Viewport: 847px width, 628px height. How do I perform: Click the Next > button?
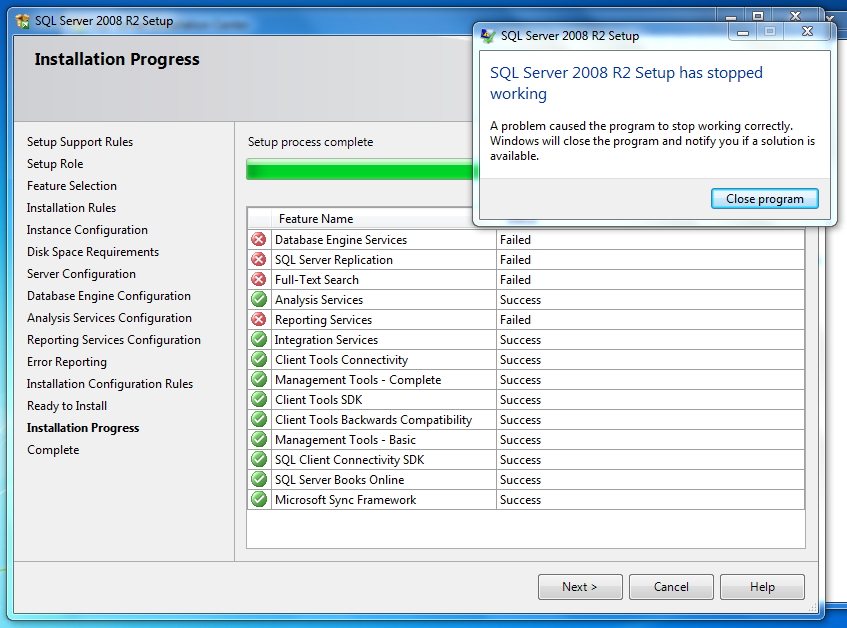[580, 587]
